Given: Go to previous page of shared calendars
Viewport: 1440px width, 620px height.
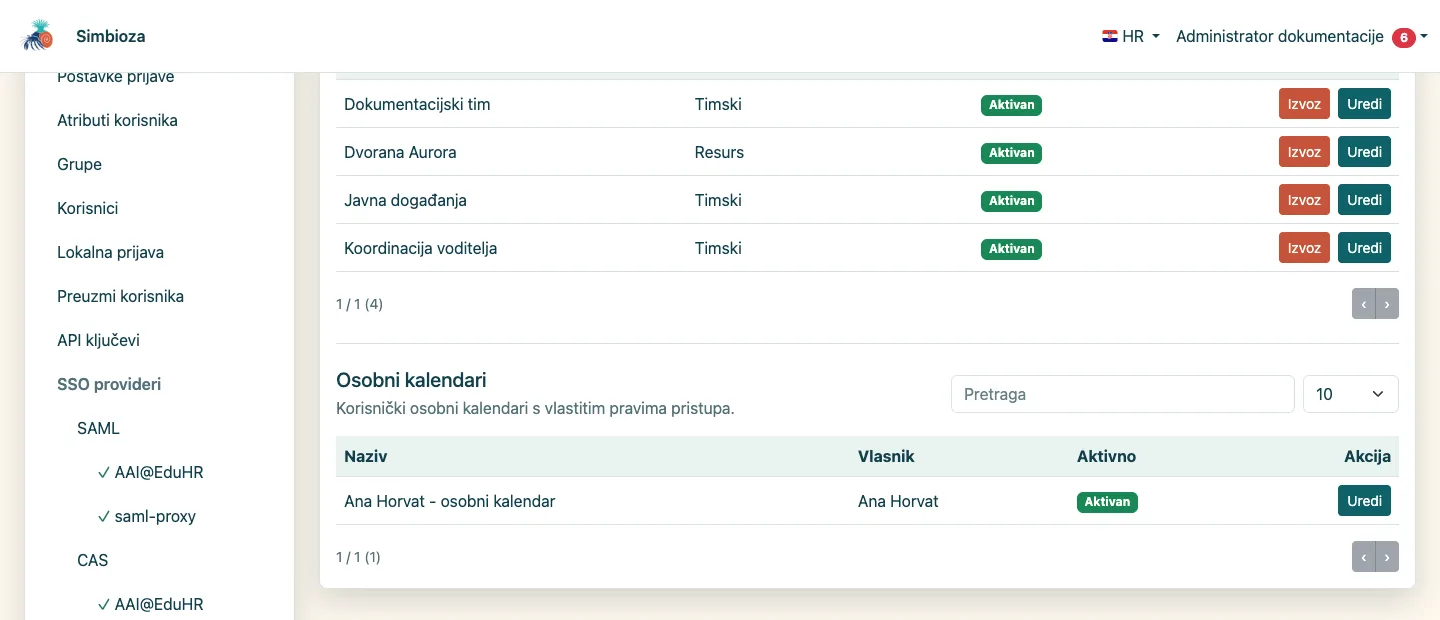Looking at the screenshot, I should 1363,304.
